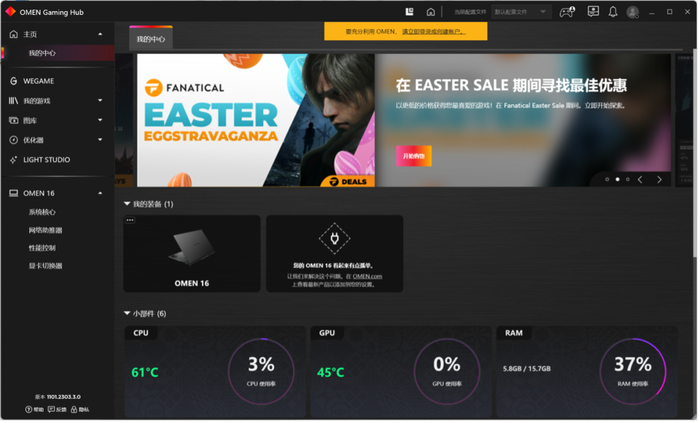Image resolution: width=700 pixels, height=423 pixels.
Task: Click the GPU 0% usage gauge
Action: coord(447,371)
